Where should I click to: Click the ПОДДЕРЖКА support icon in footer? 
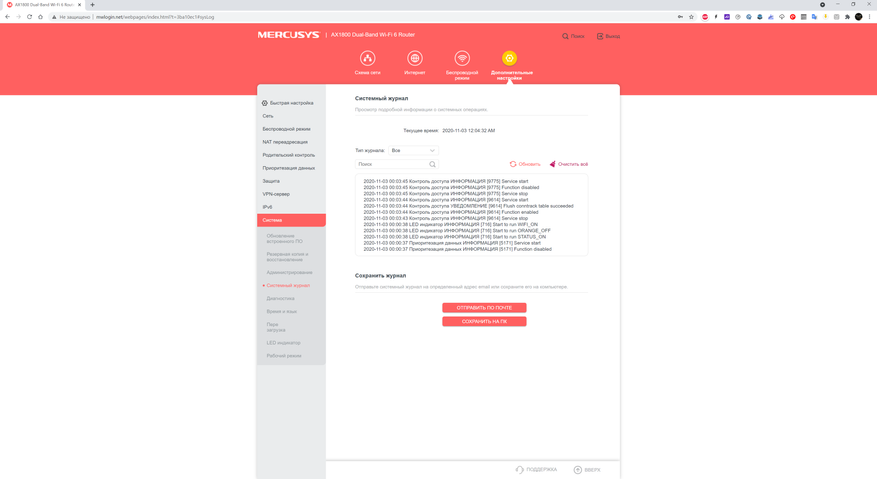click(519, 469)
